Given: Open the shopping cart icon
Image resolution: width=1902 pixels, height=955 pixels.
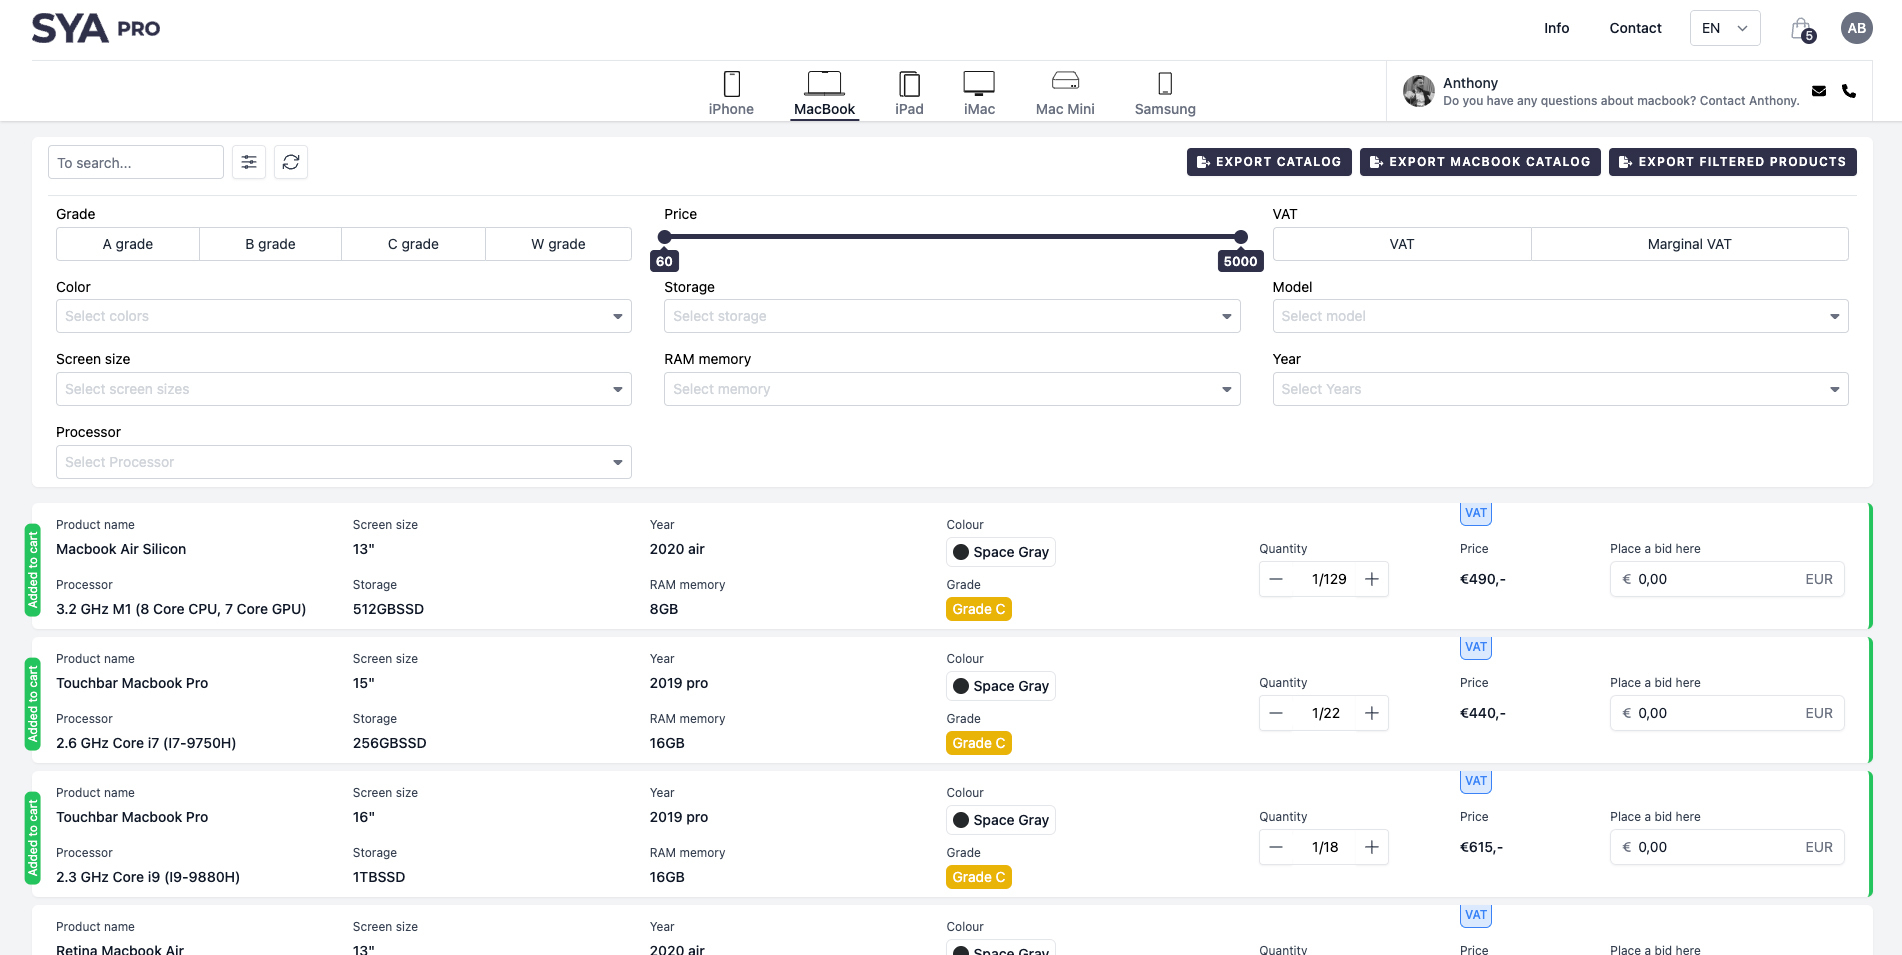Looking at the screenshot, I should [x=1802, y=29].
